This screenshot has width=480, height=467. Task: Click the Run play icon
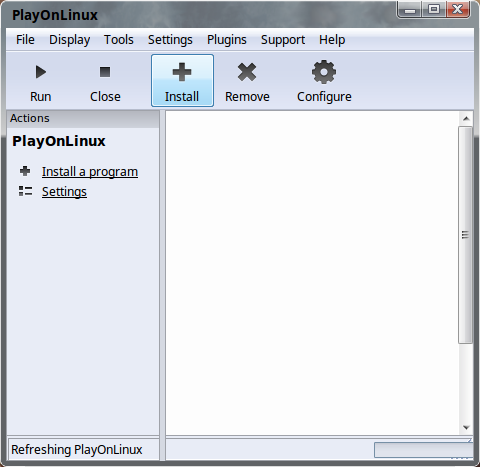(x=41, y=72)
